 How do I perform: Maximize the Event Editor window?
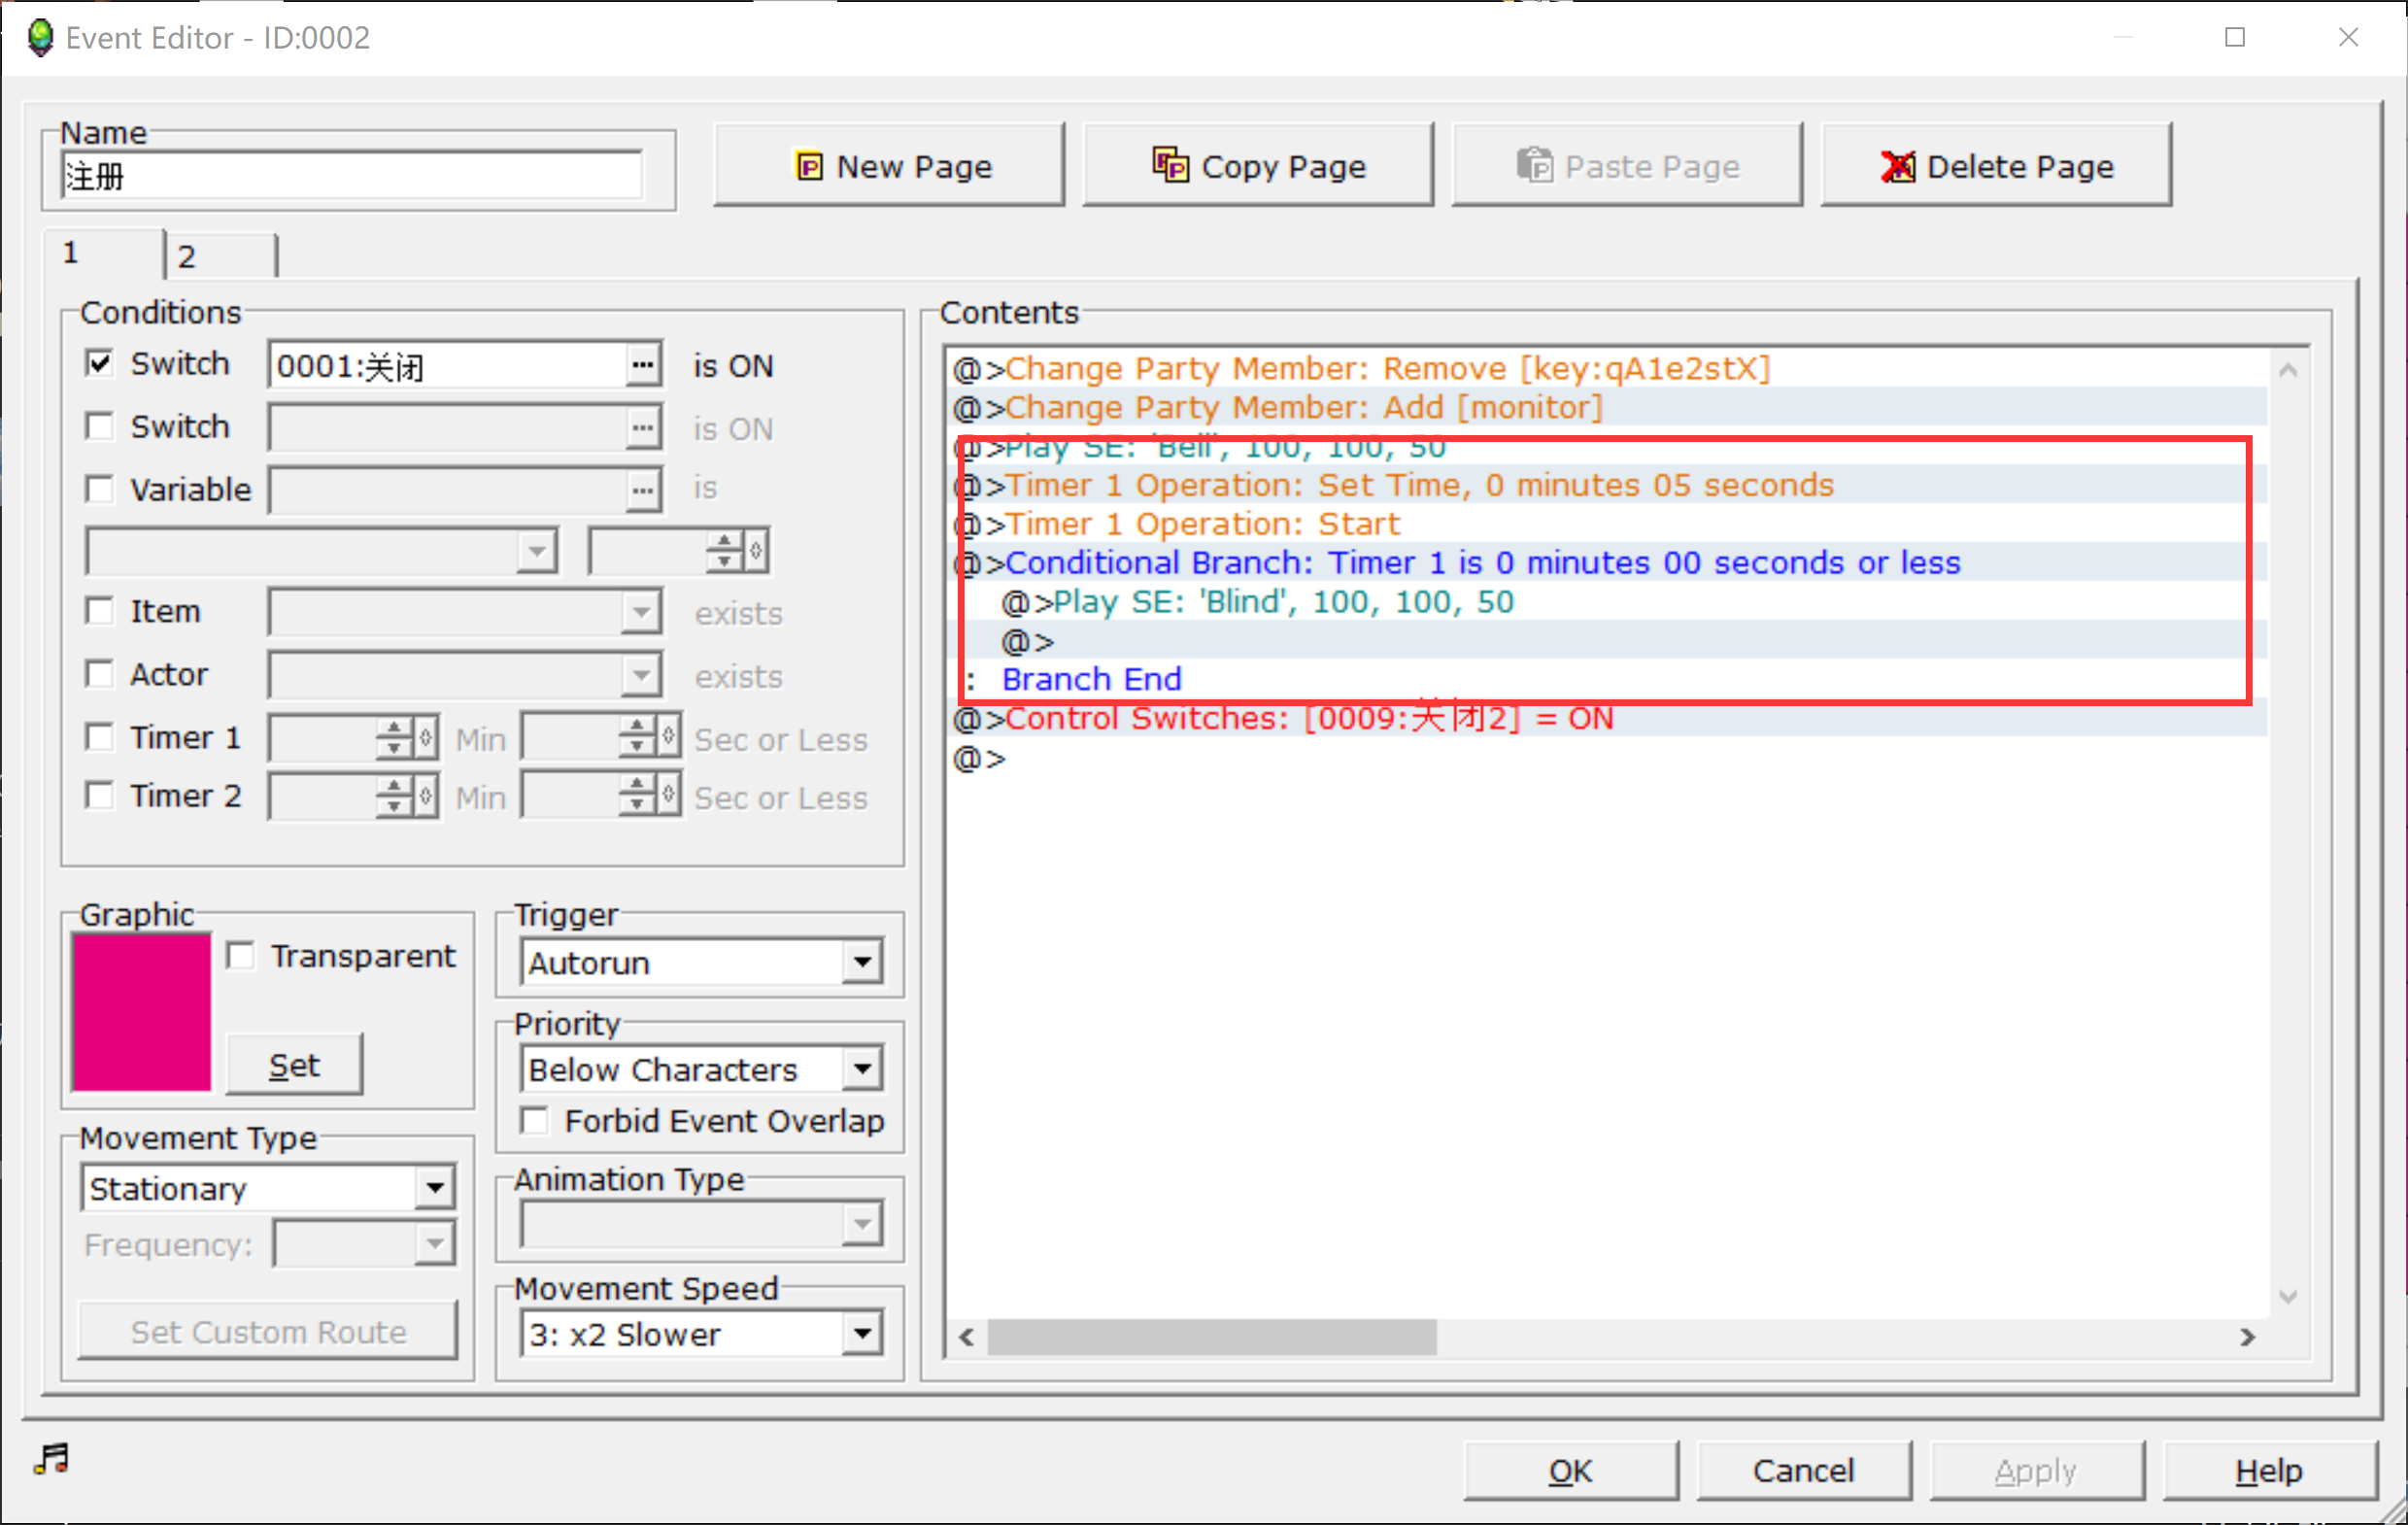(x=2235, y=38)
